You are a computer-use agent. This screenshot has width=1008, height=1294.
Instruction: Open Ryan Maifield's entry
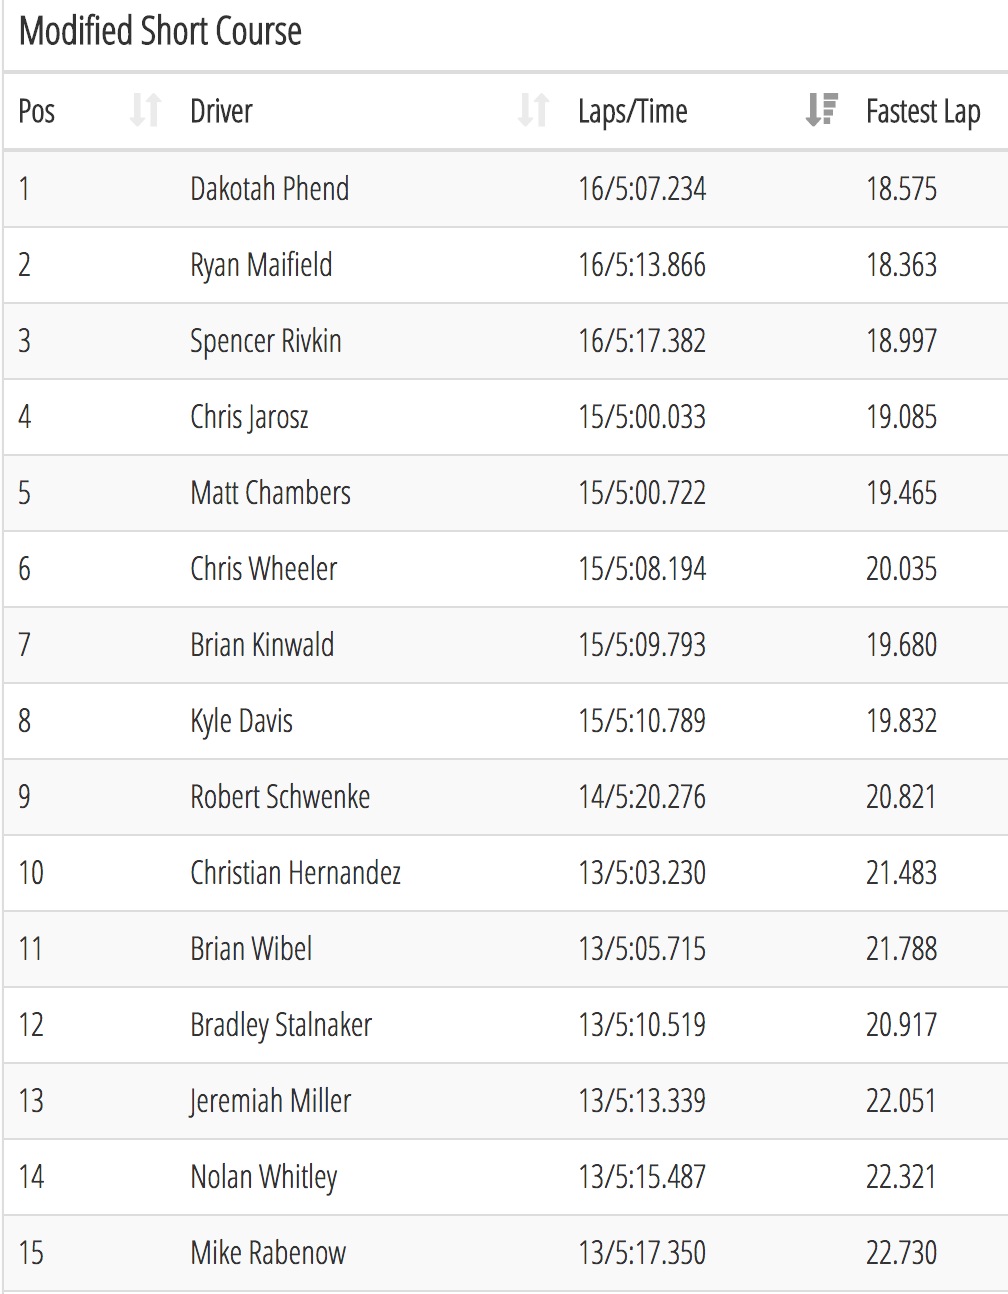click(x=261, y=265)
